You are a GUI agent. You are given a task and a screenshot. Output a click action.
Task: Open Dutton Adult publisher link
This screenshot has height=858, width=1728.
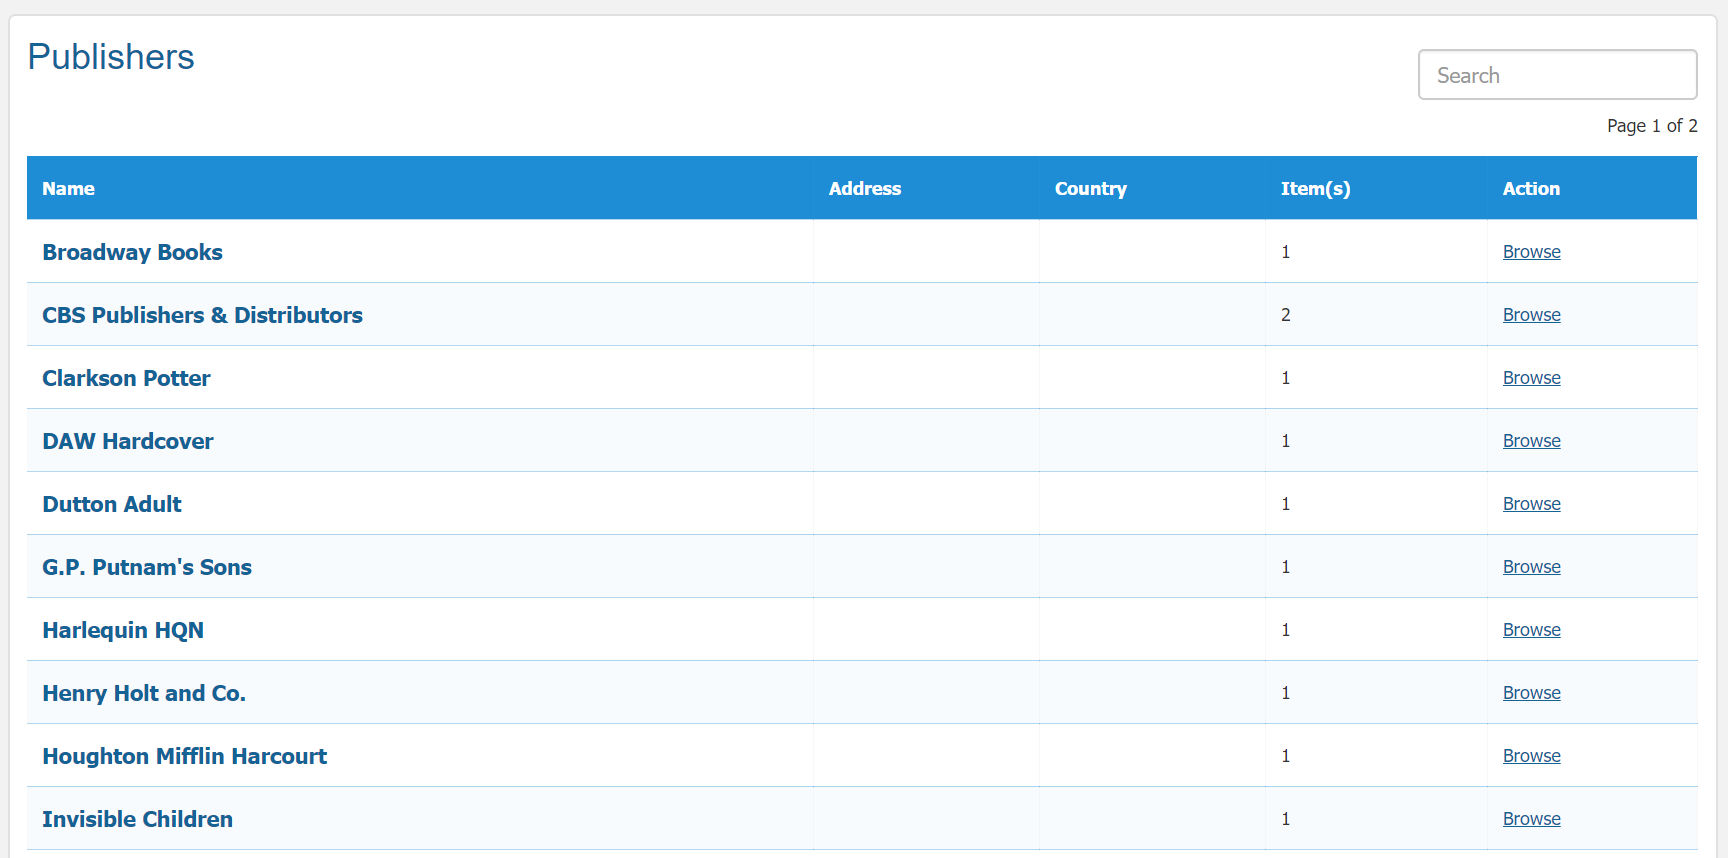pos(112,504)
